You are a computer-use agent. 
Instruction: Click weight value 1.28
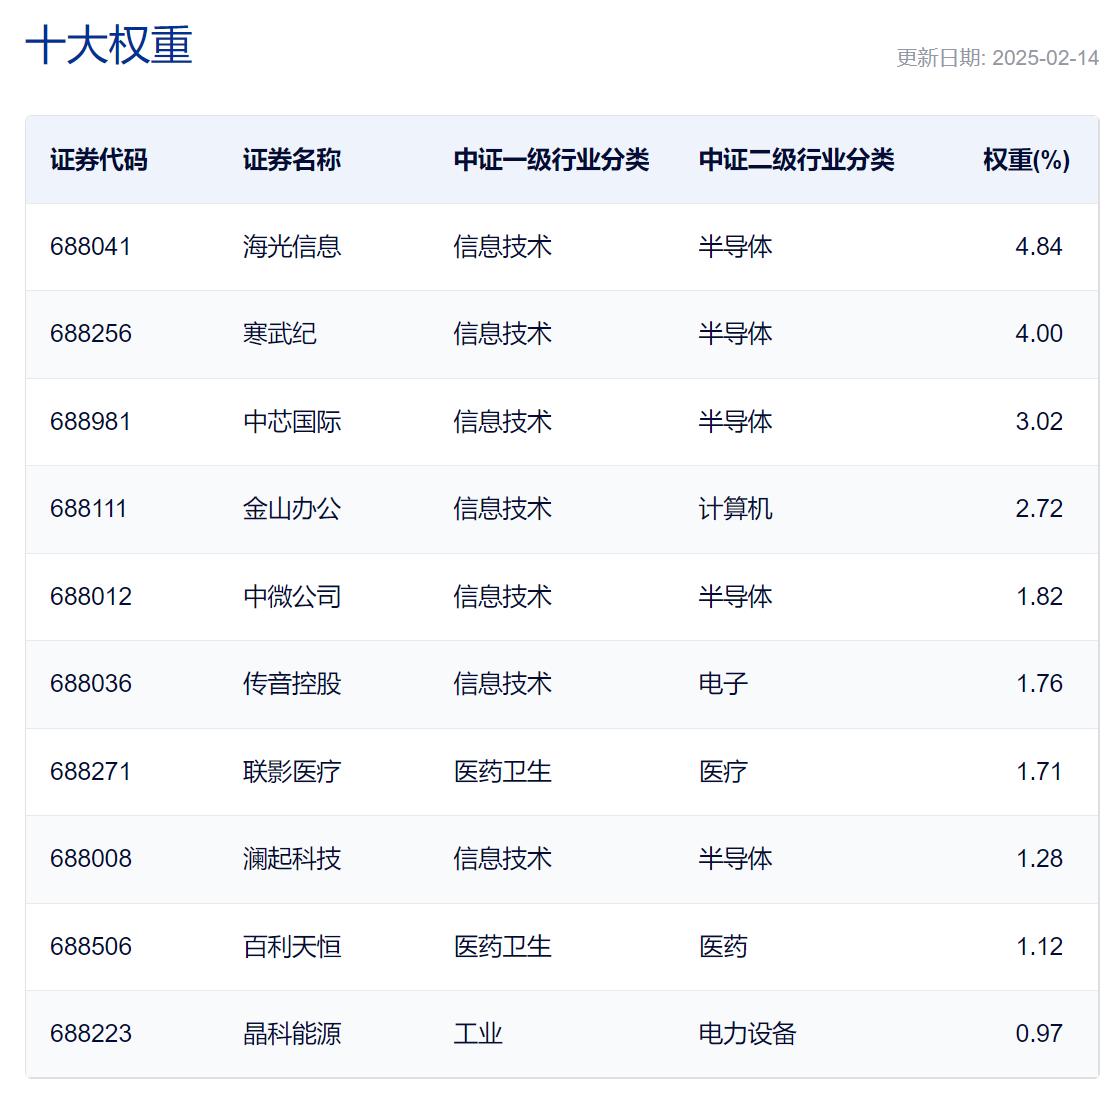1039,859
